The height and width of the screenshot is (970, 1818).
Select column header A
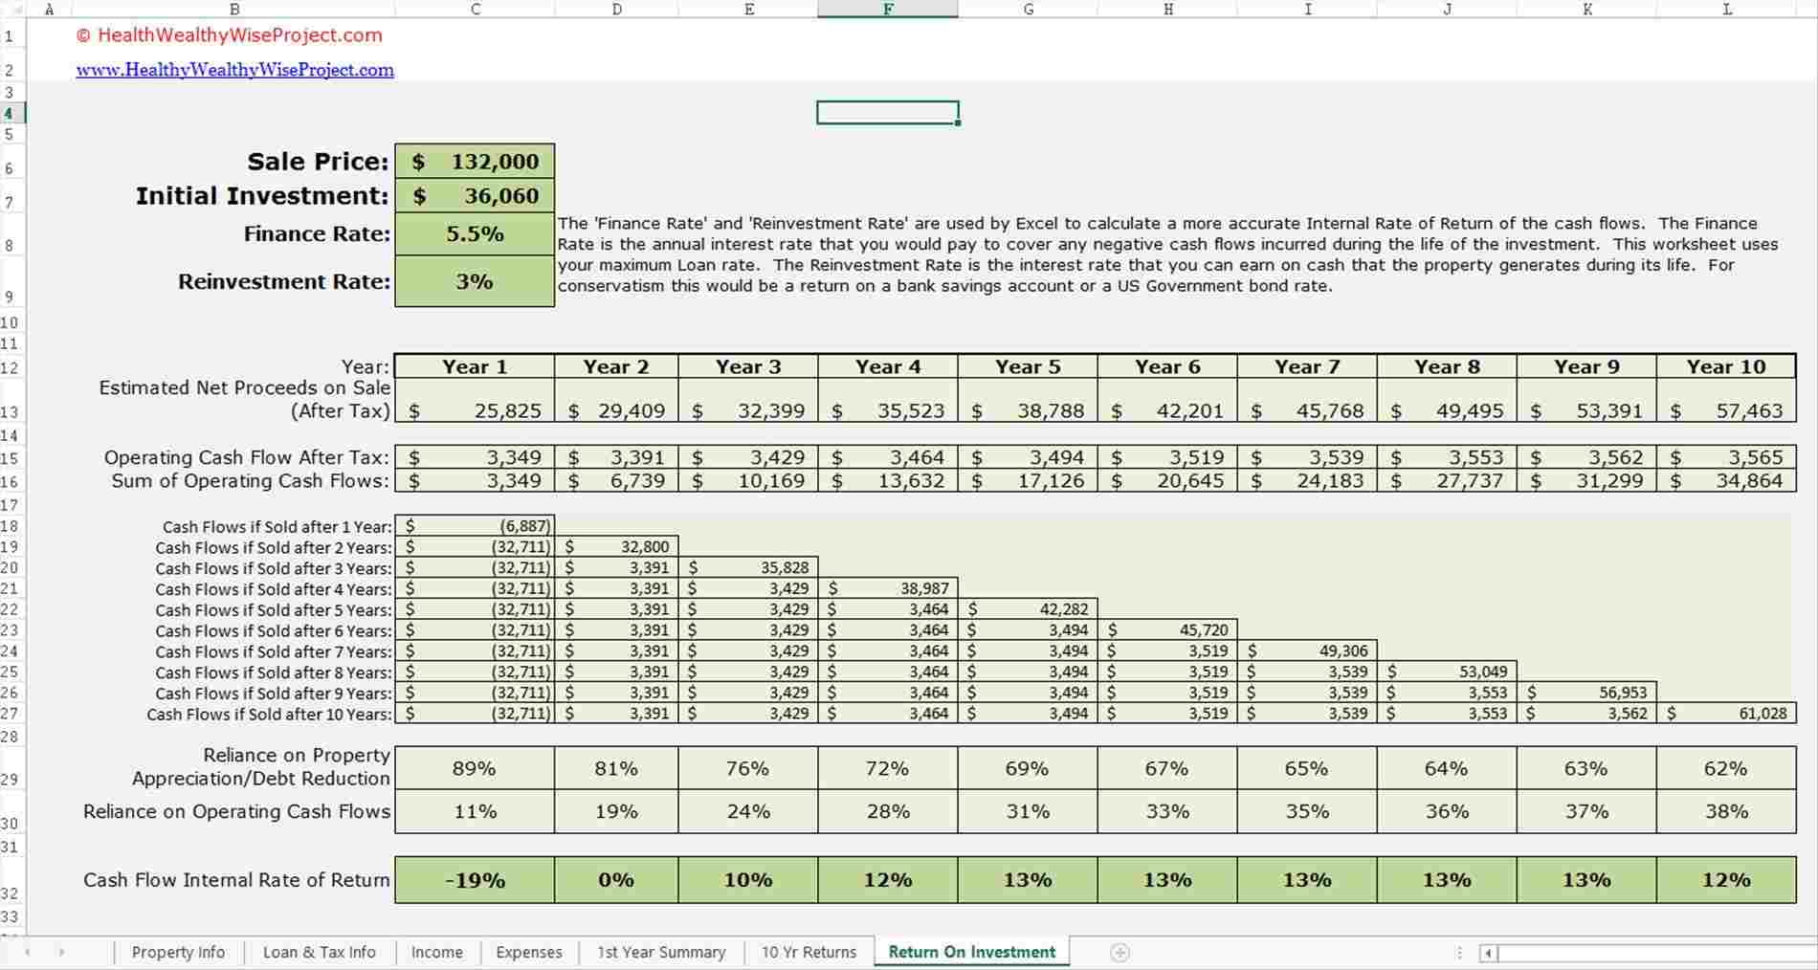tap(48, 9)
